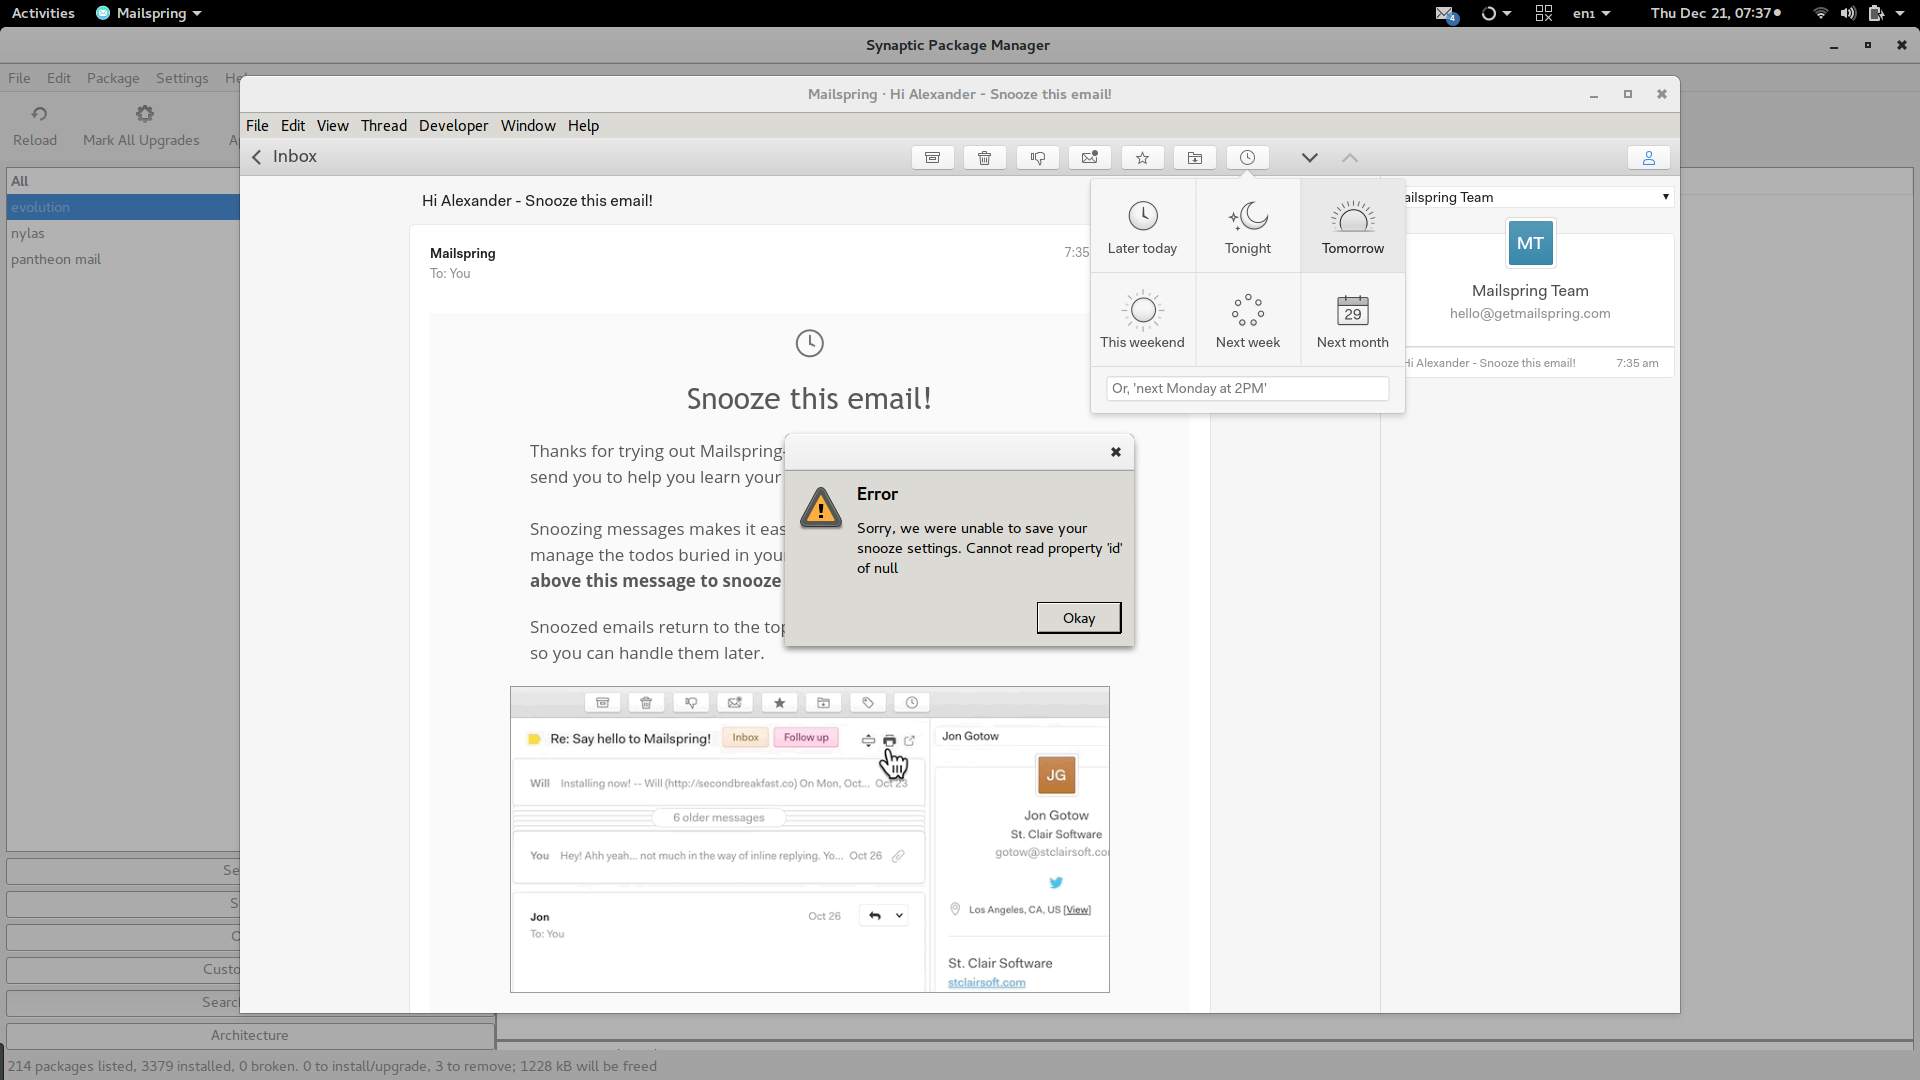Image resolution: width=1920 pixels, height=1080 pixels.
Task: Click the Architecture button in Synaptic
Action: point(250,1035)
